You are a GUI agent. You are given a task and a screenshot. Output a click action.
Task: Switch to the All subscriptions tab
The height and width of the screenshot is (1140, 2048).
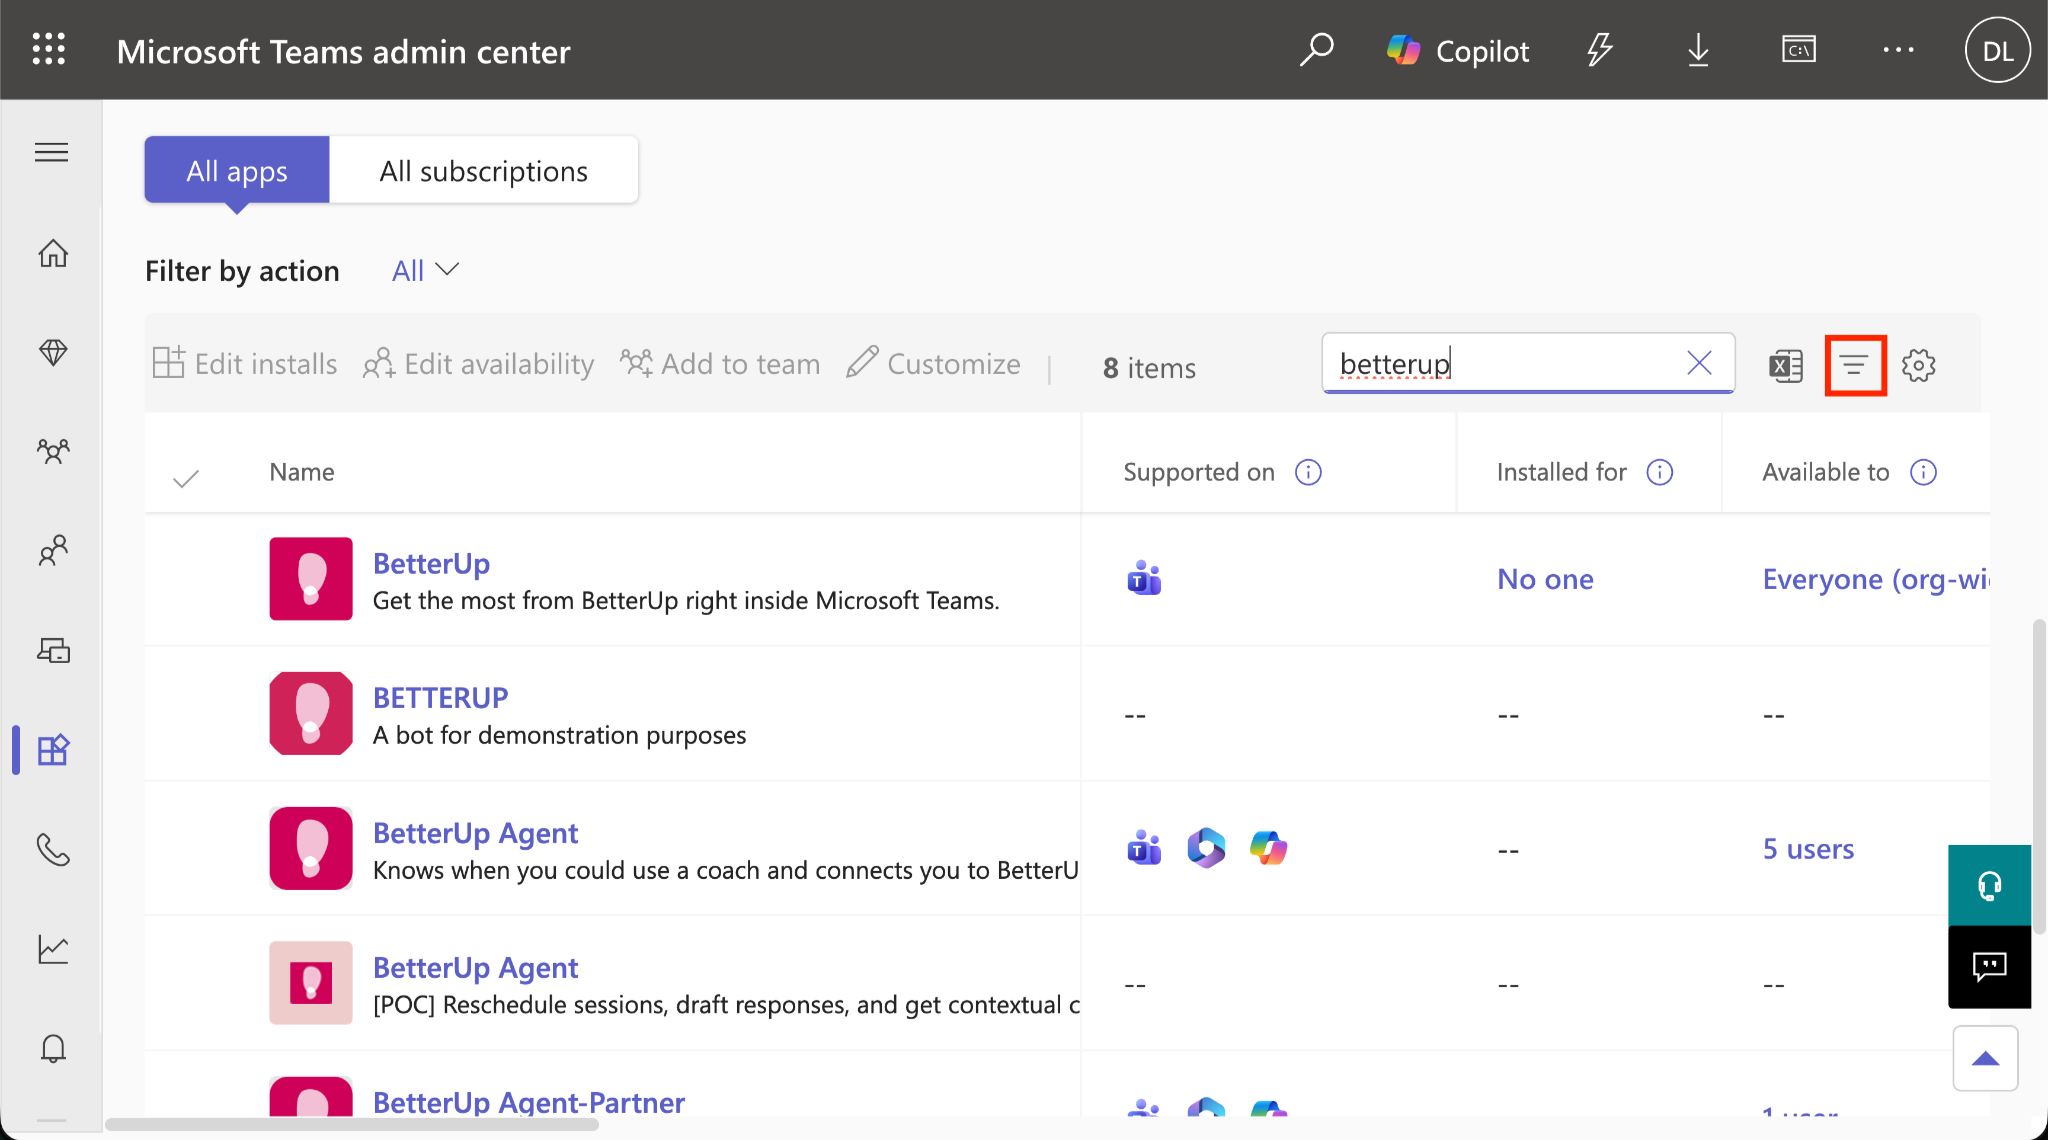click(x=484, y=171)
